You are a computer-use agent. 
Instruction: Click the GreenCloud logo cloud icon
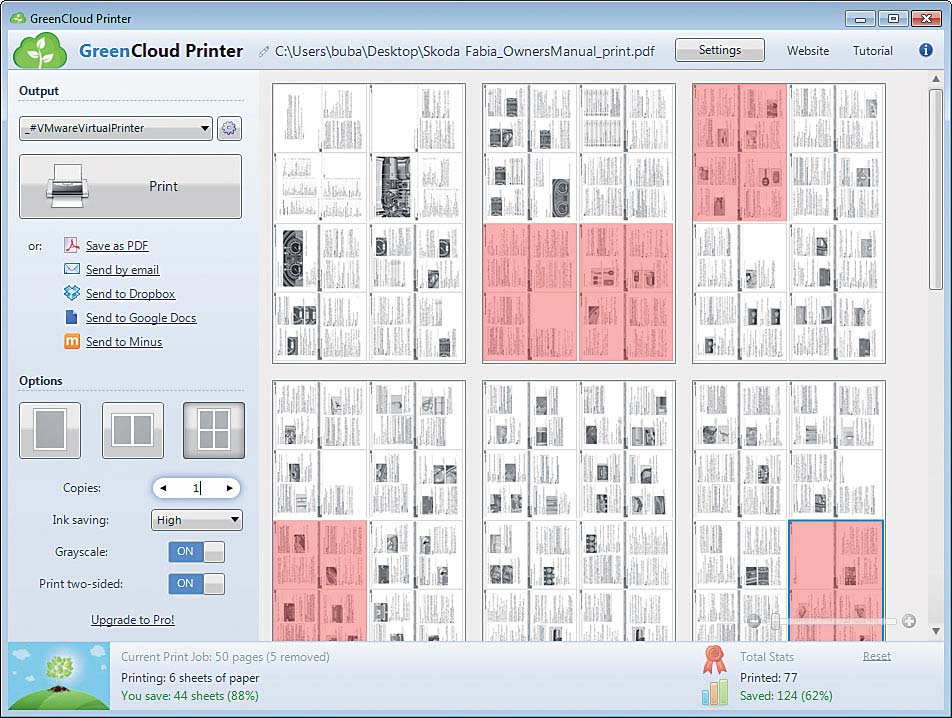(40, 51)
